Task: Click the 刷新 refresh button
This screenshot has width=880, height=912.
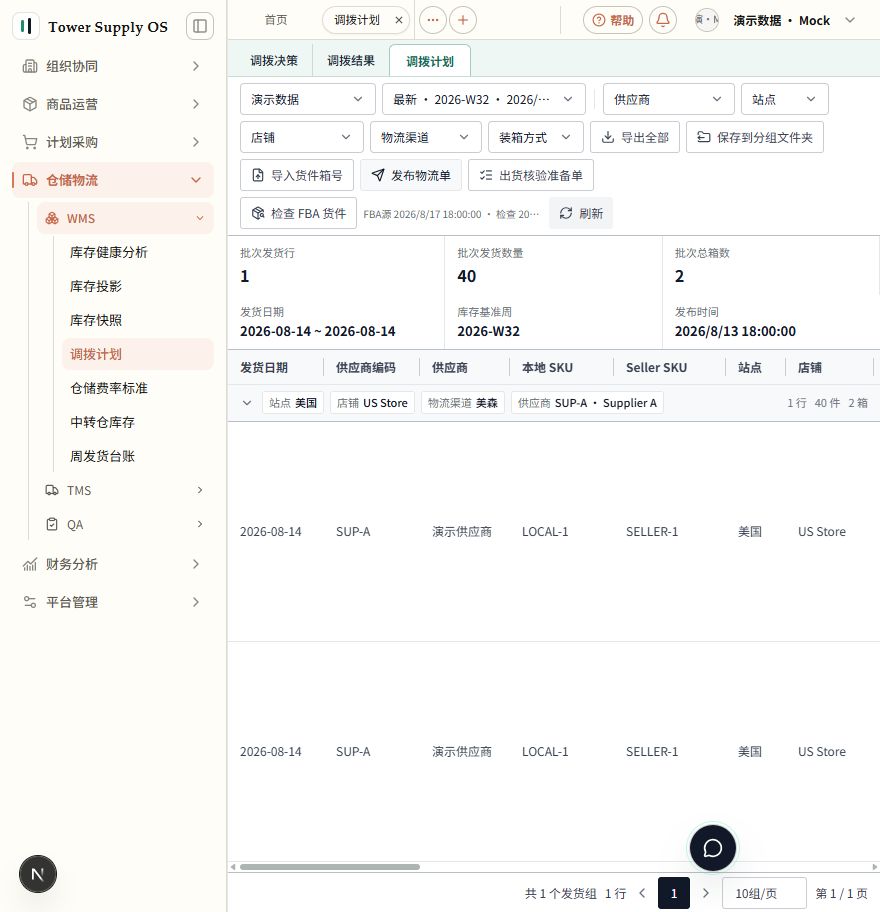Action: click(580, 213)
